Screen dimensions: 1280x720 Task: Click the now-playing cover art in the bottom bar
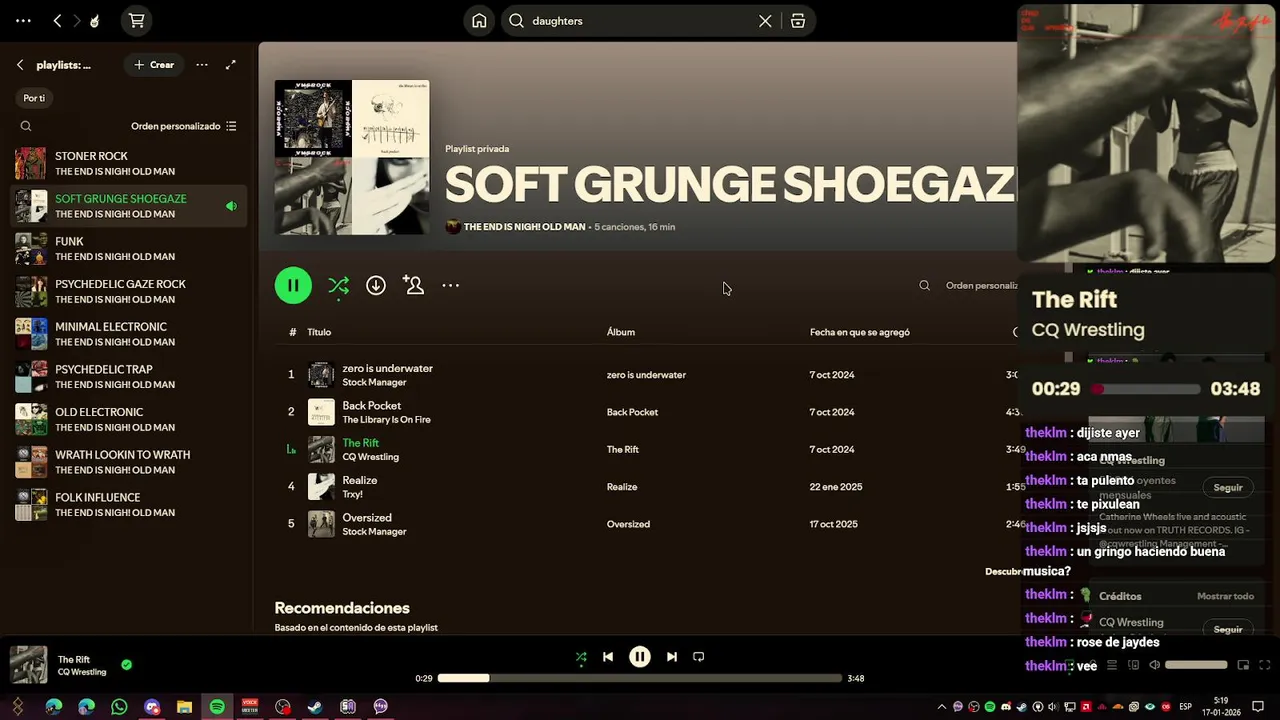coord(28,665)
